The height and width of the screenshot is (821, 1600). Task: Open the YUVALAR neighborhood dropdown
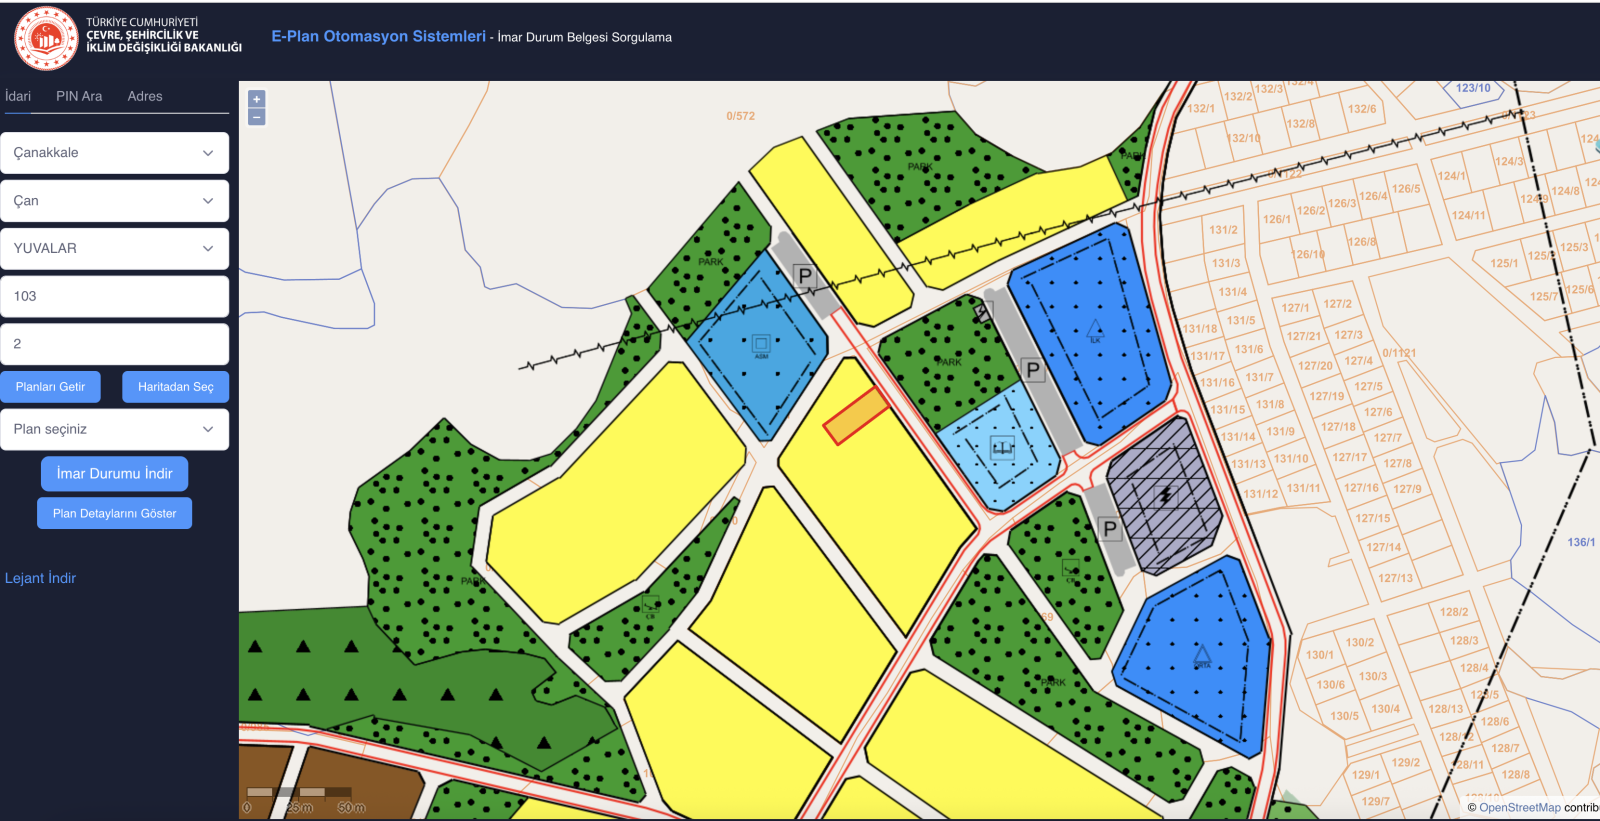114,249
